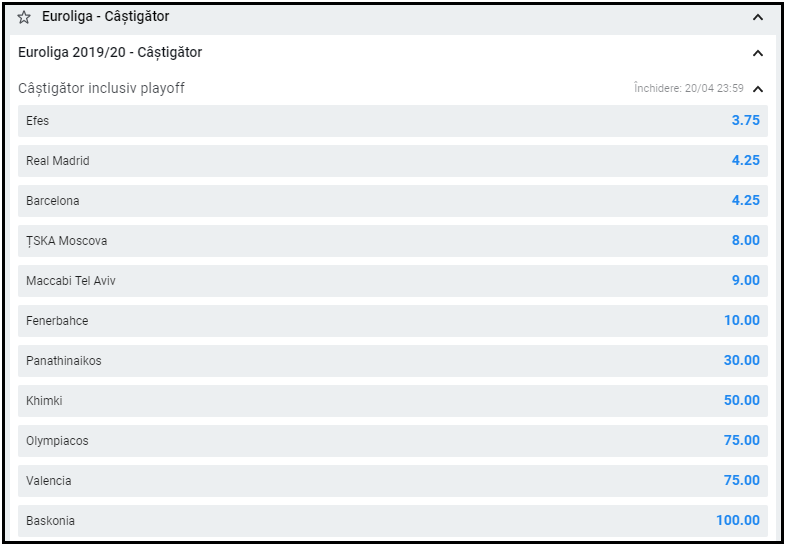This screenshot has width=786, height=546.
Task: Choose ȚSKA Moscova odds 8.00
Action: pos(745,241)
